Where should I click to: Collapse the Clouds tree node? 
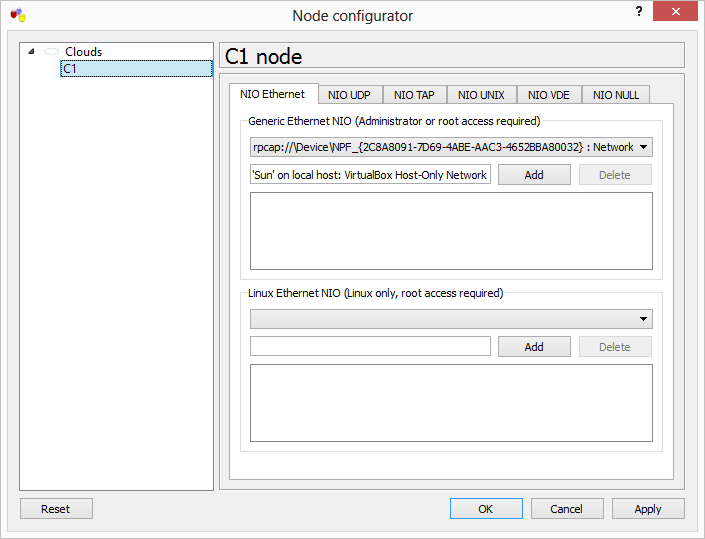(31, 52)
